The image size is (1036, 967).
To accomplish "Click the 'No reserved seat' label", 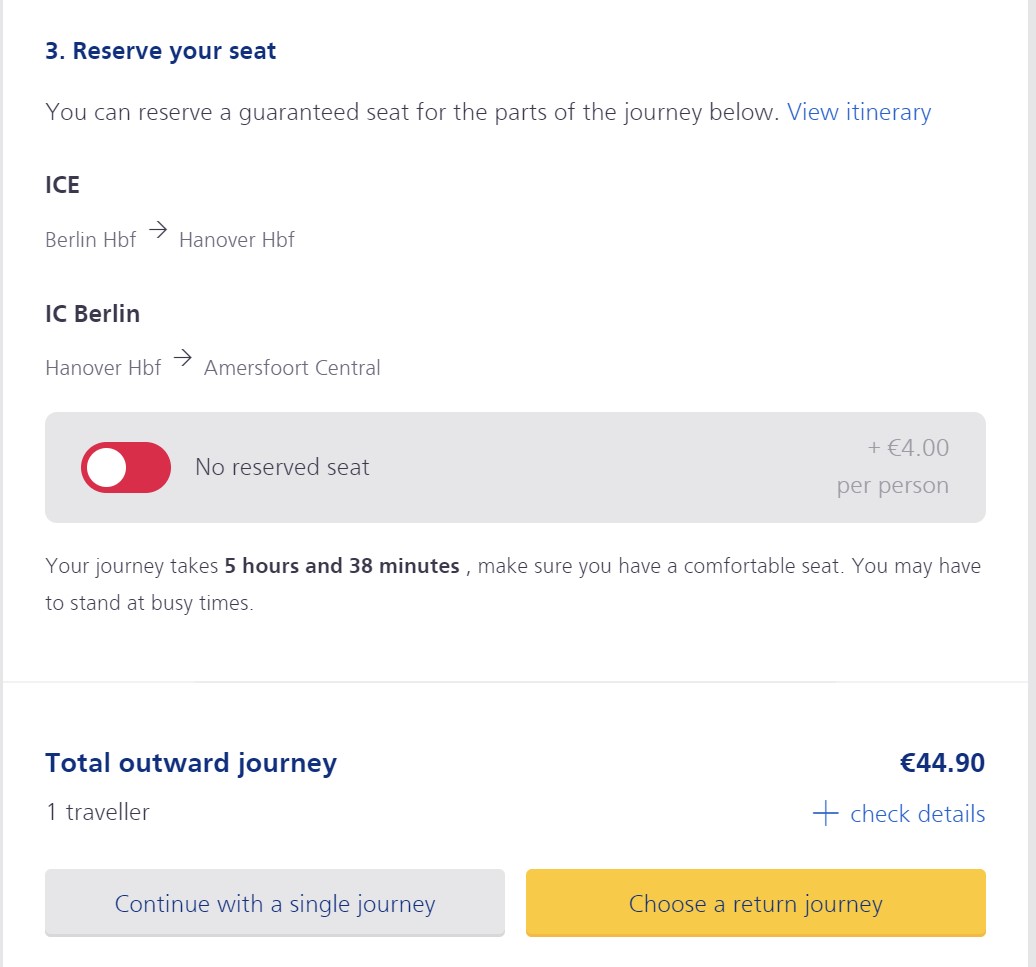I will pos(282,467).
